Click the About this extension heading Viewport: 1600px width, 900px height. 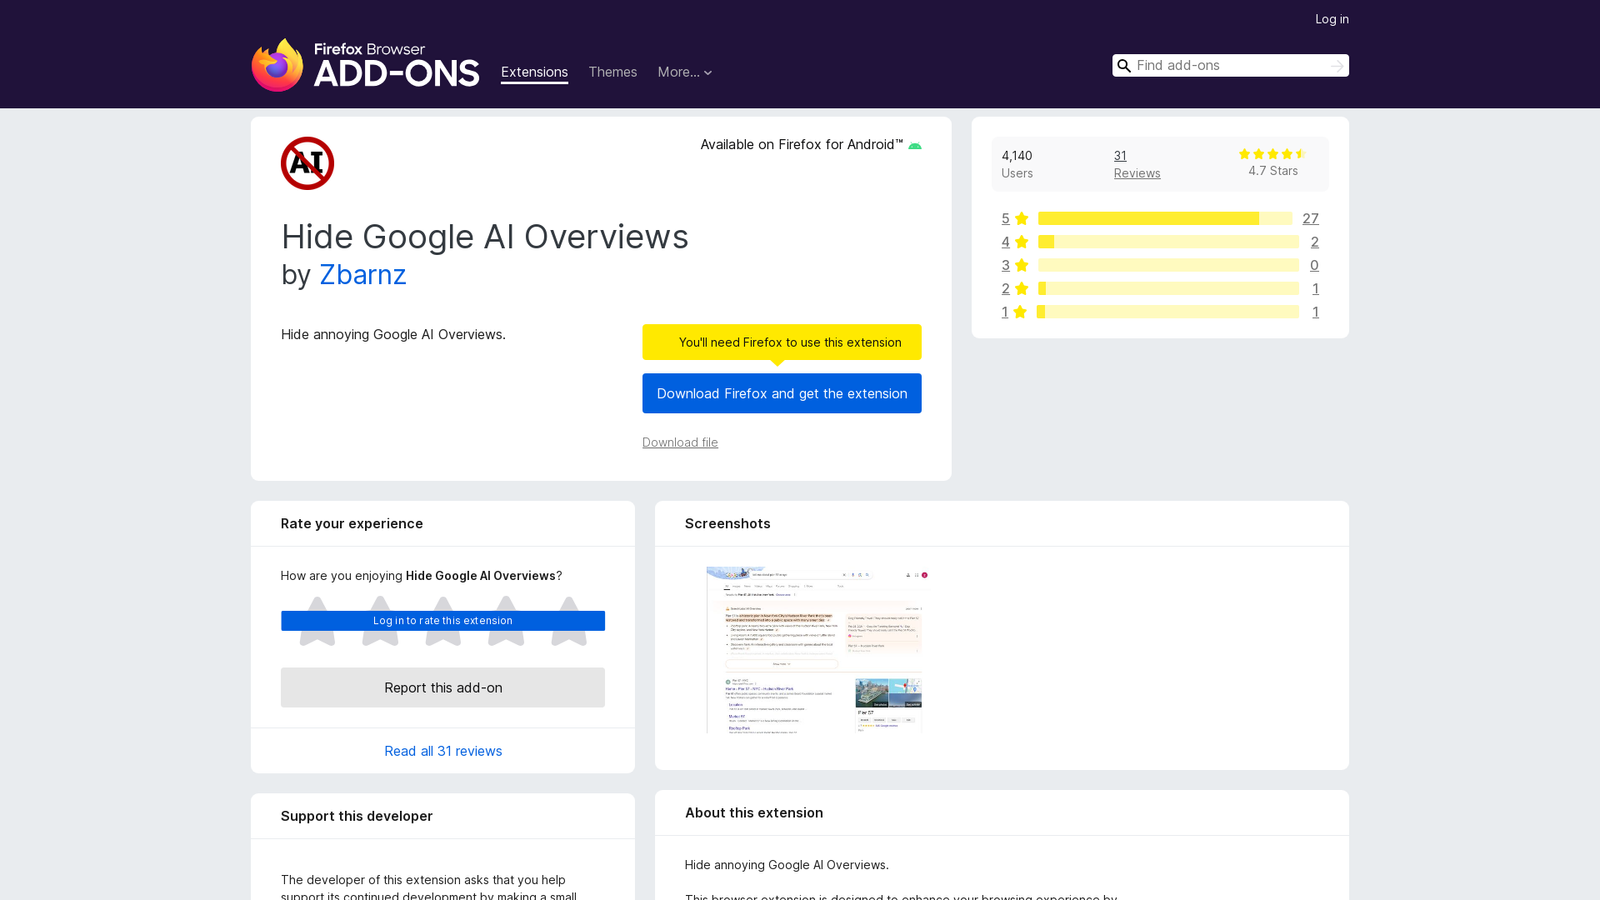[x=754, y=813]
